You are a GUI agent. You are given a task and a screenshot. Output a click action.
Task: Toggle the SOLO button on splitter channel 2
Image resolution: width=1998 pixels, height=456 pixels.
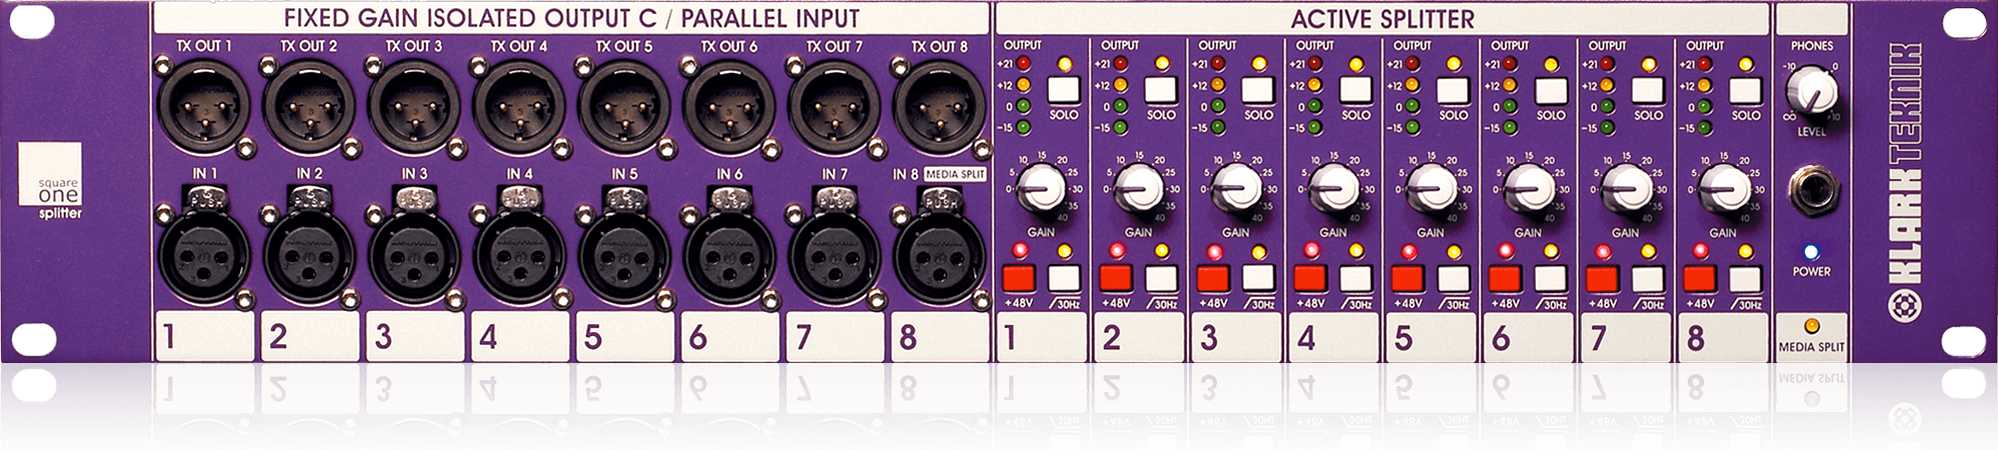coord(1162,90)
